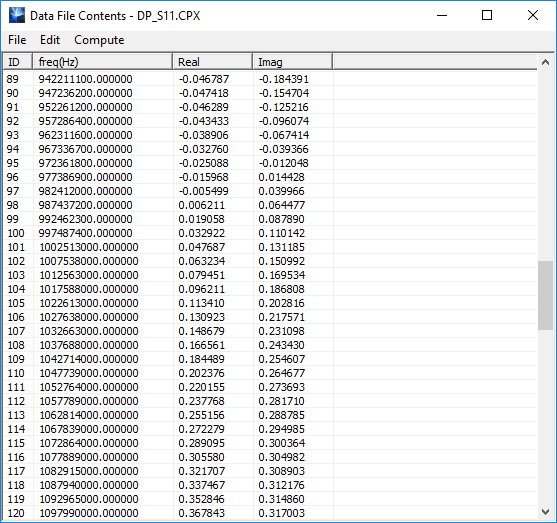Minimize the Data File Contents window
Image resolution: width=557 pixels, height=523 pixels.
(442, 15)
